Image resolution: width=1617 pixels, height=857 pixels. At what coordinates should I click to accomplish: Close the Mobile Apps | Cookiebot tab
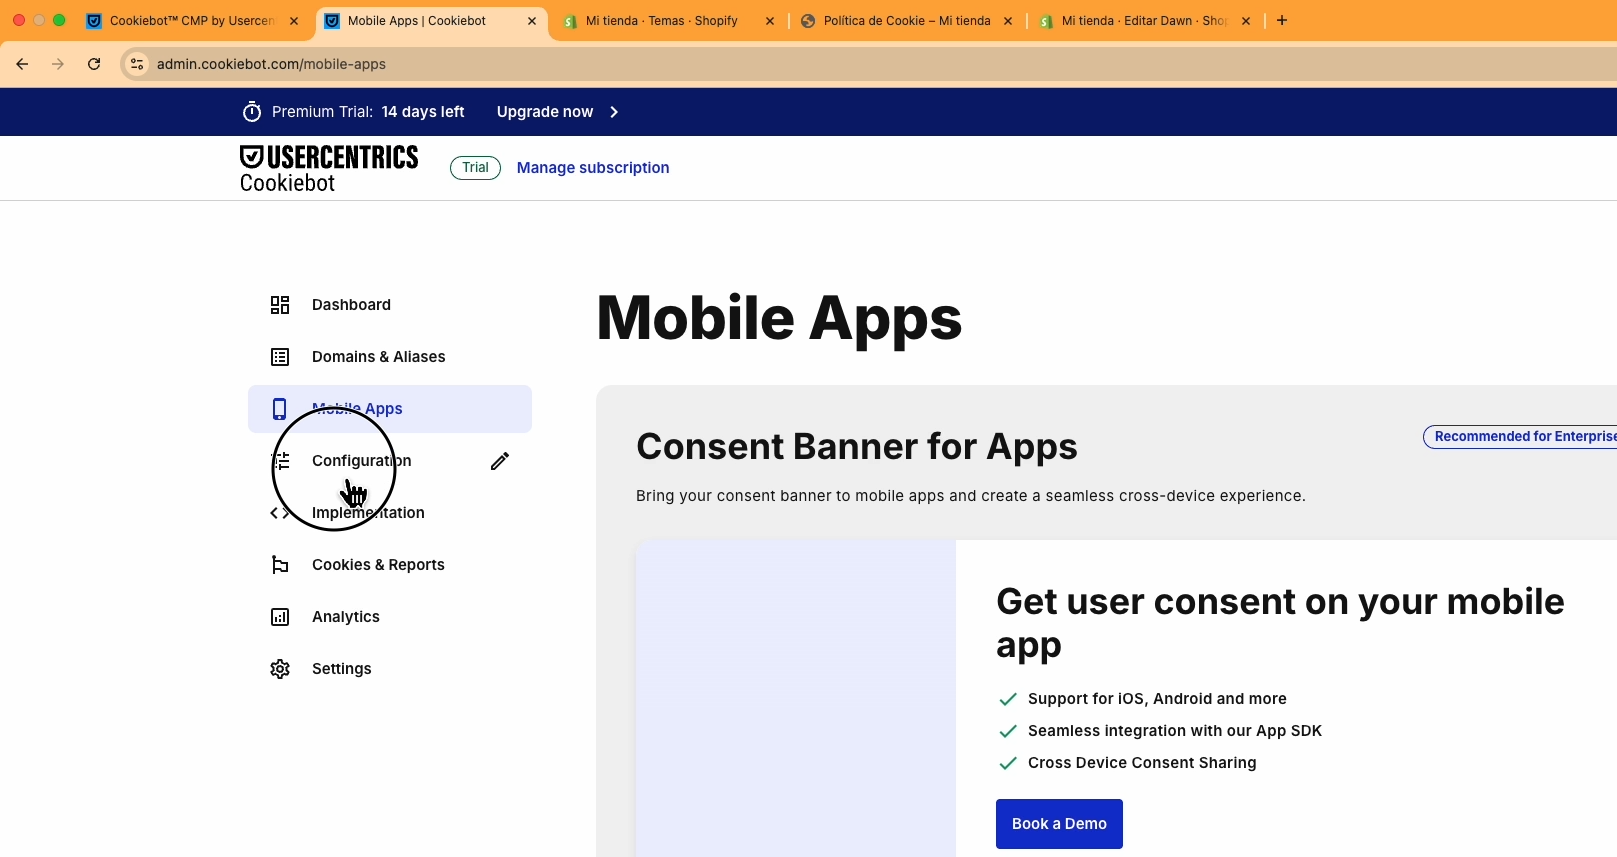[x=532, y=21]
